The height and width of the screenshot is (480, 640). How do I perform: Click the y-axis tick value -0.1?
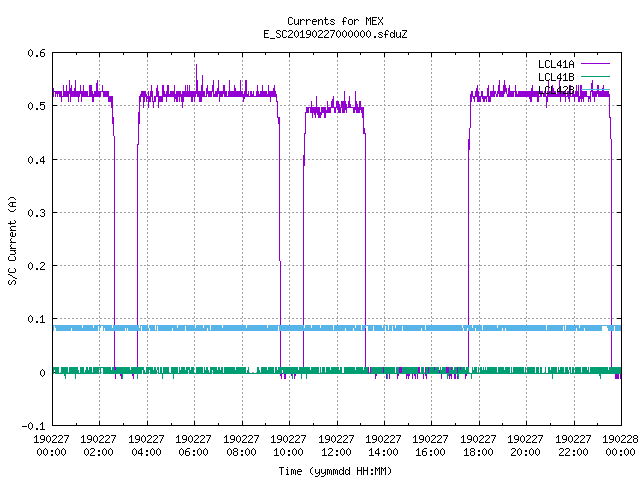tap(33, 426)
